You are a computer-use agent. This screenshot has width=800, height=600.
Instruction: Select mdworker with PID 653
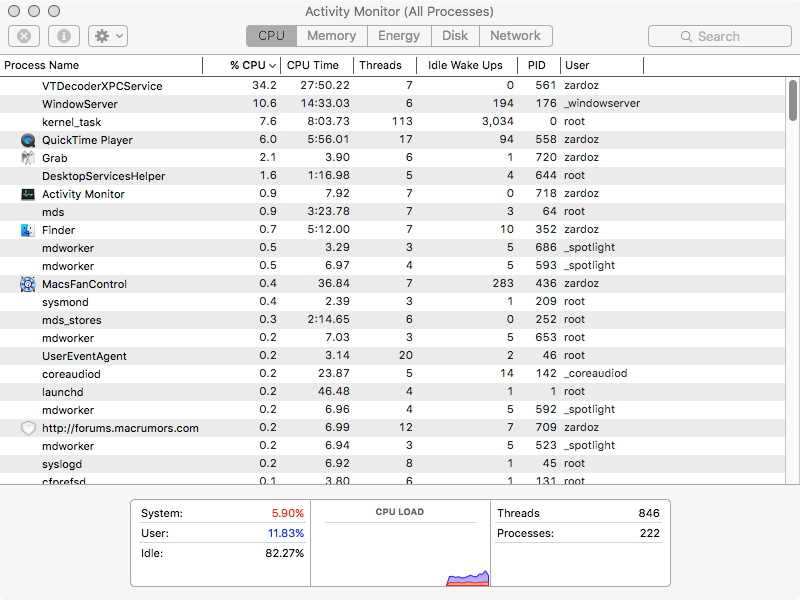pyautogui.click(x=392, y=338)
